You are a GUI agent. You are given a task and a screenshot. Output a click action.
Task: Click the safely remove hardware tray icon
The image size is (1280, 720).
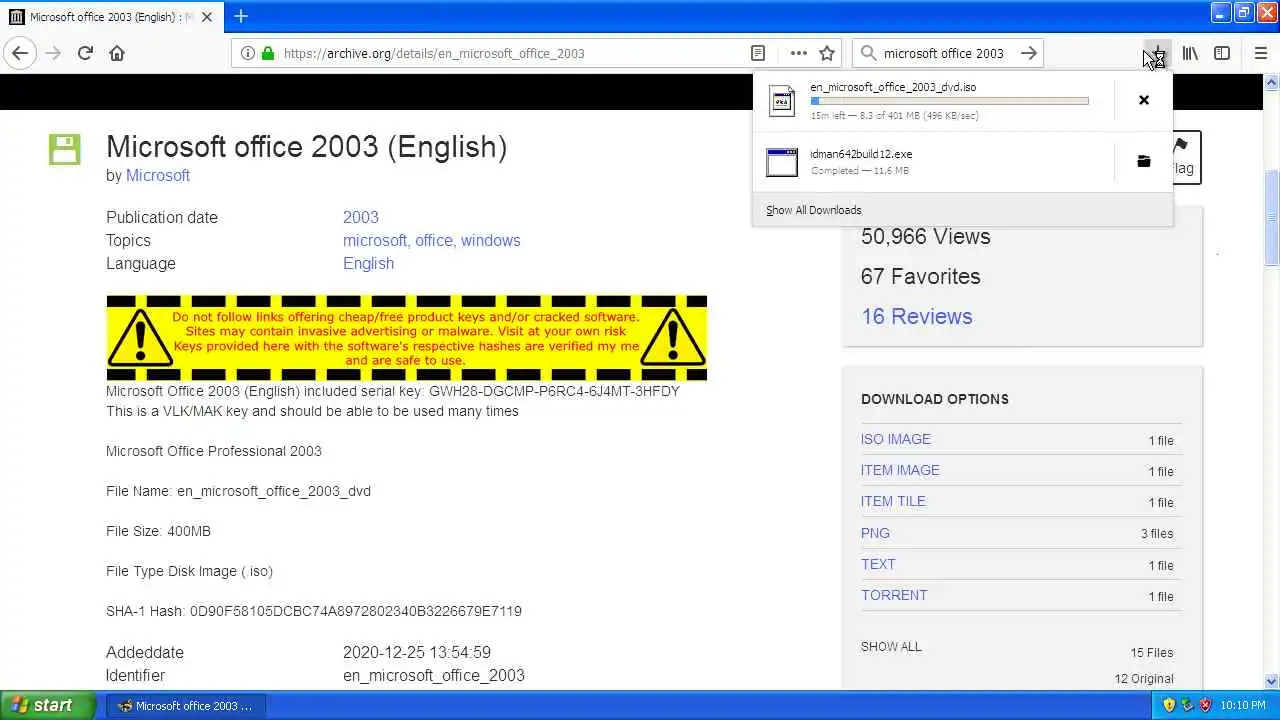click(1188, 705)
